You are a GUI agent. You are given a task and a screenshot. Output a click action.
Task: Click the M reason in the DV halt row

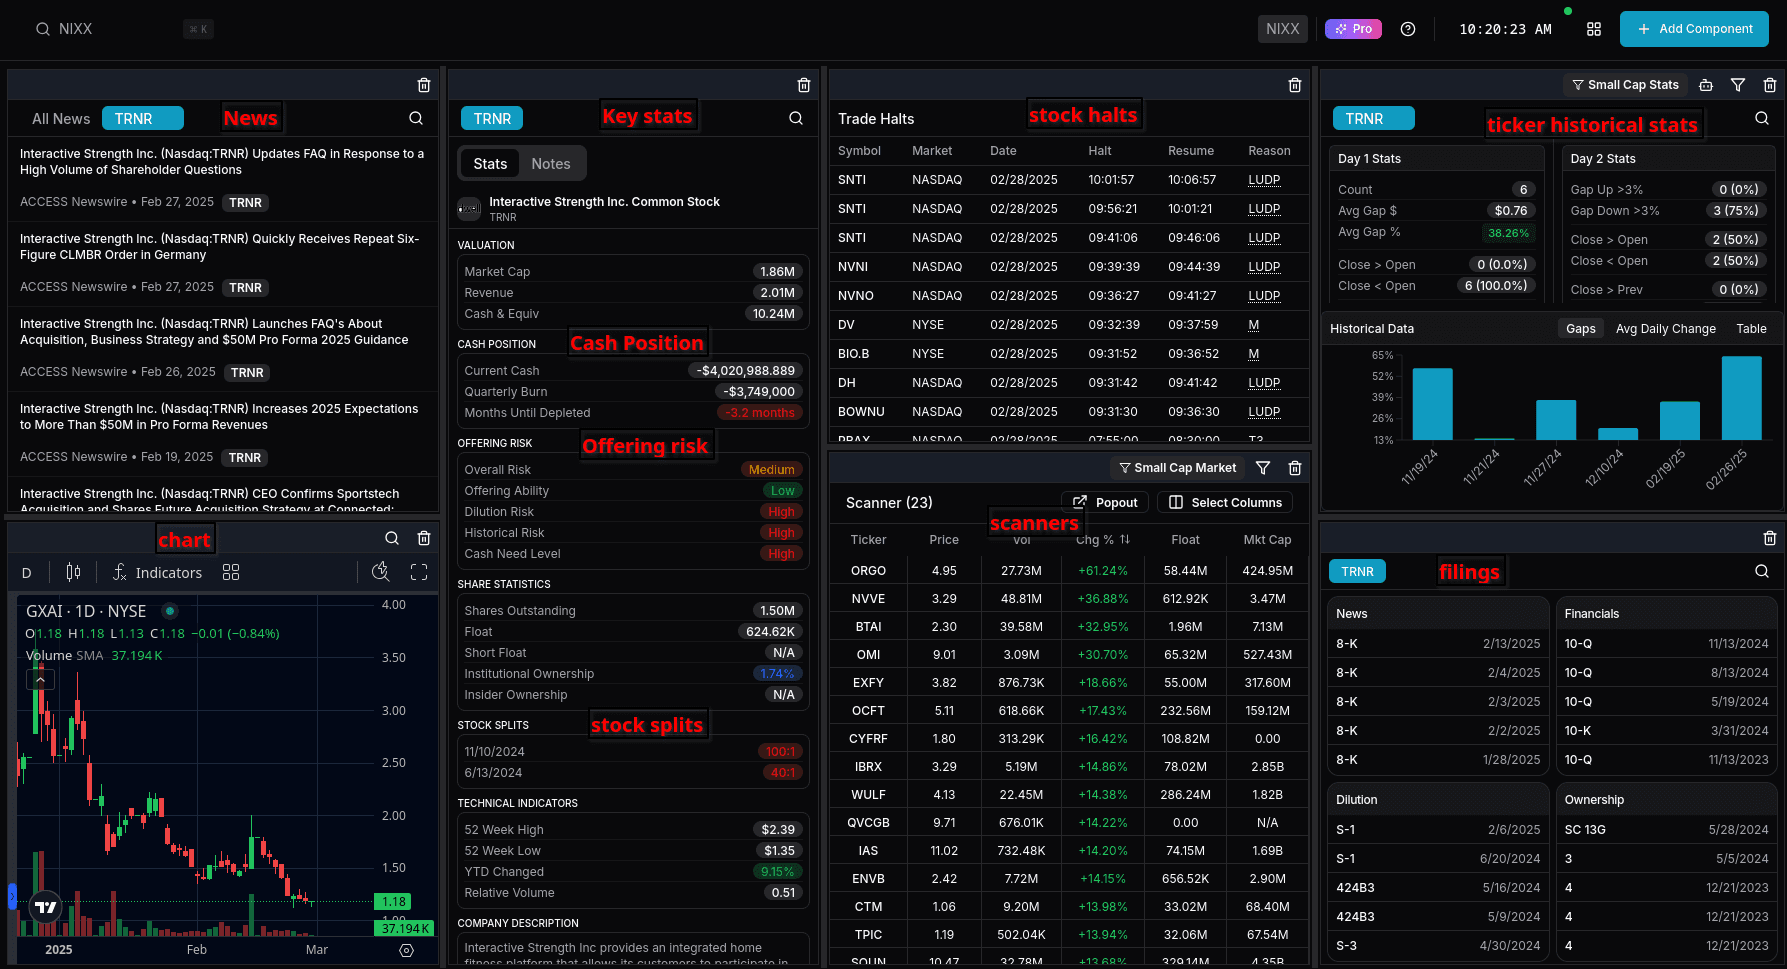pyautogui.click(x=1254, y=325)
